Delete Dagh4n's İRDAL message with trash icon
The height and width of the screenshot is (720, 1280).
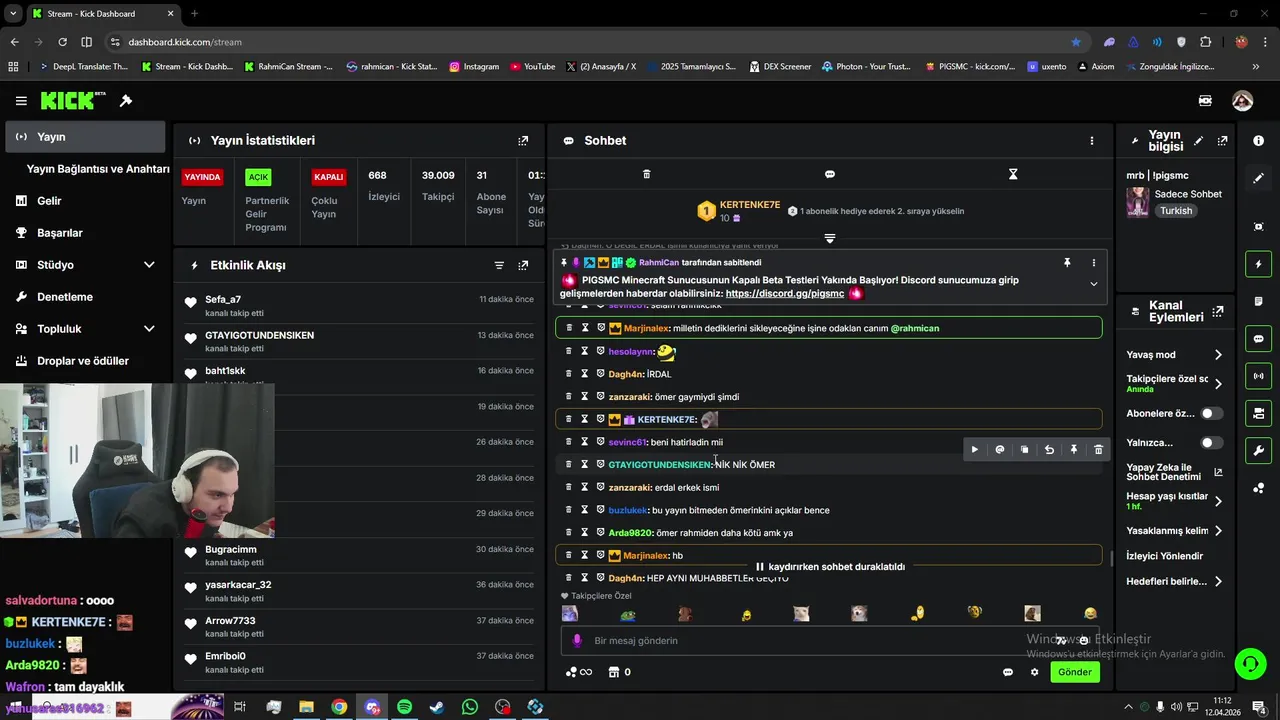[569, 374]
